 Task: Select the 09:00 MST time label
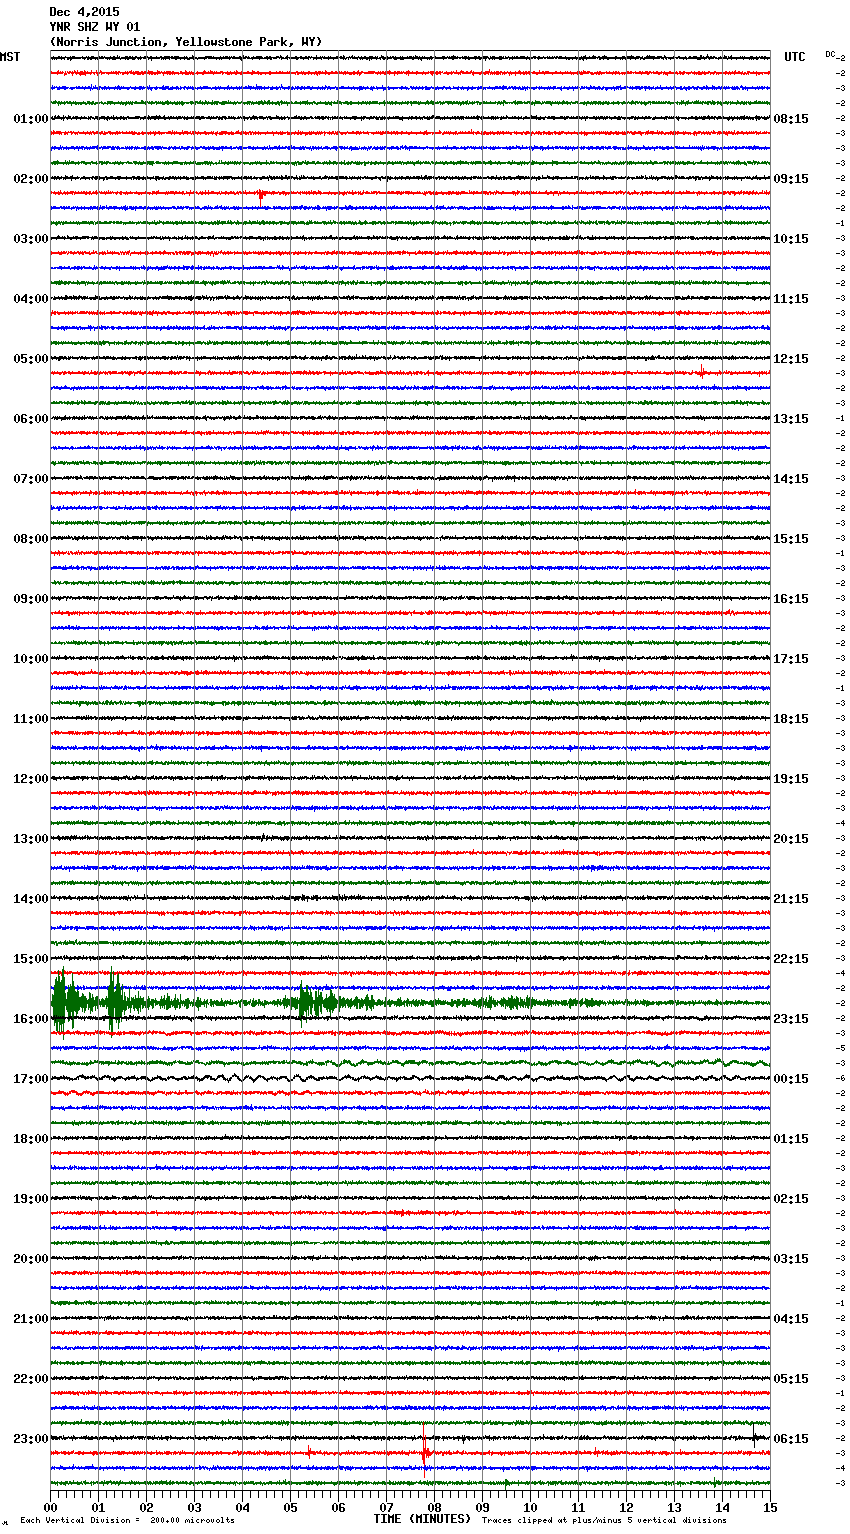[x=30, y=599]
